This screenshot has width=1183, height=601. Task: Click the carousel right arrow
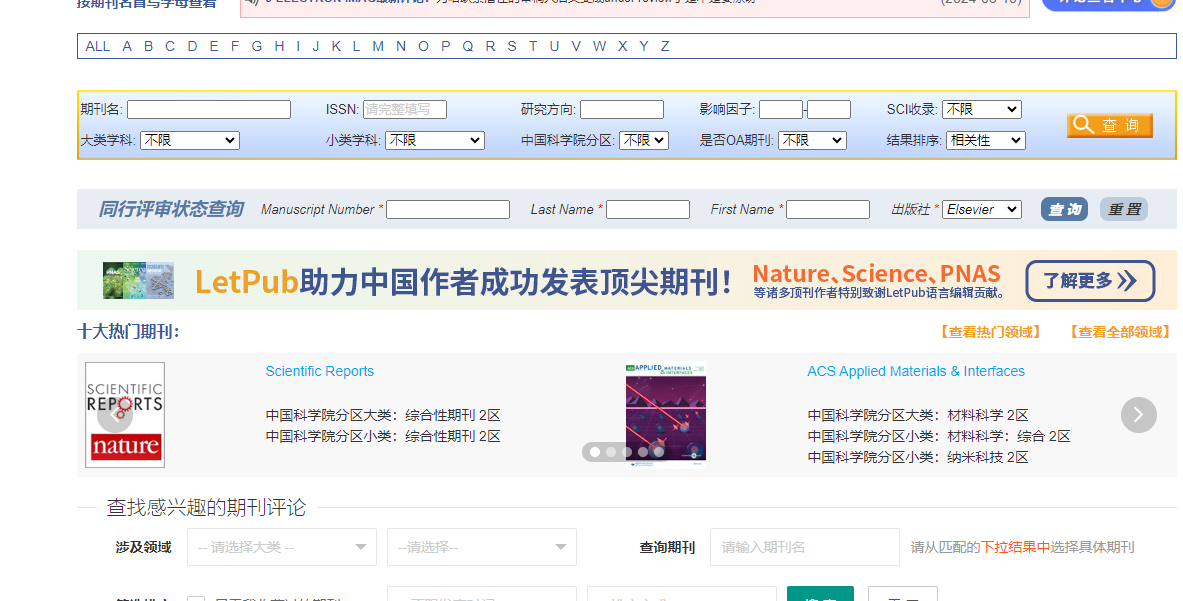[x=1138, y=414]
